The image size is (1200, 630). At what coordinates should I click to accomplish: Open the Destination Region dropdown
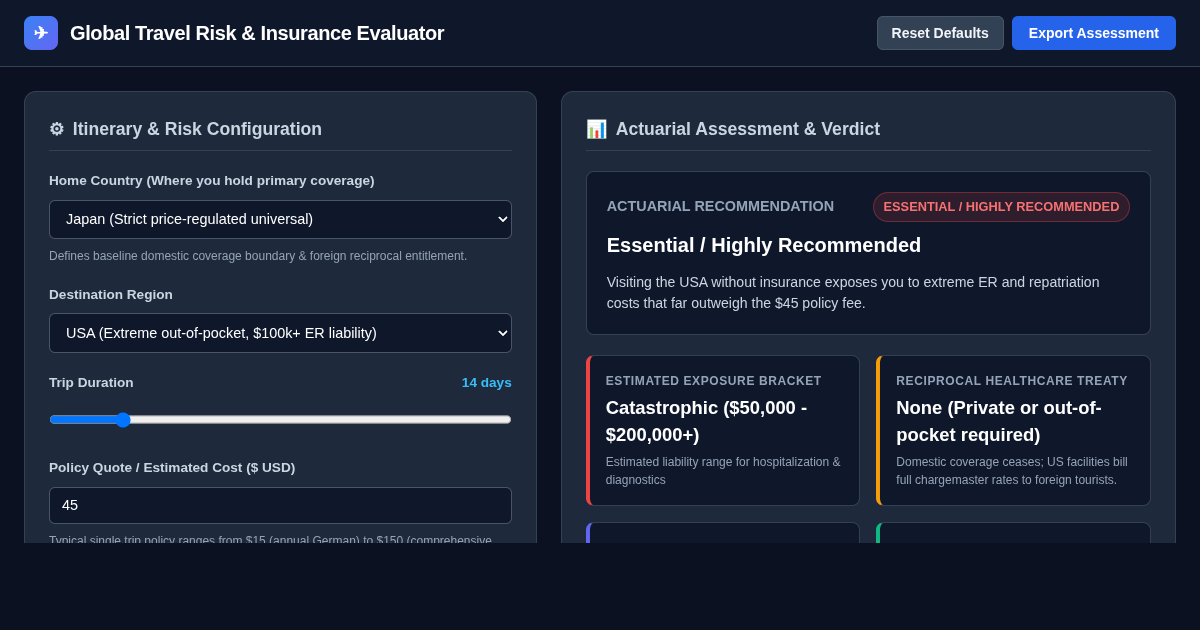[x=280, y=333]
